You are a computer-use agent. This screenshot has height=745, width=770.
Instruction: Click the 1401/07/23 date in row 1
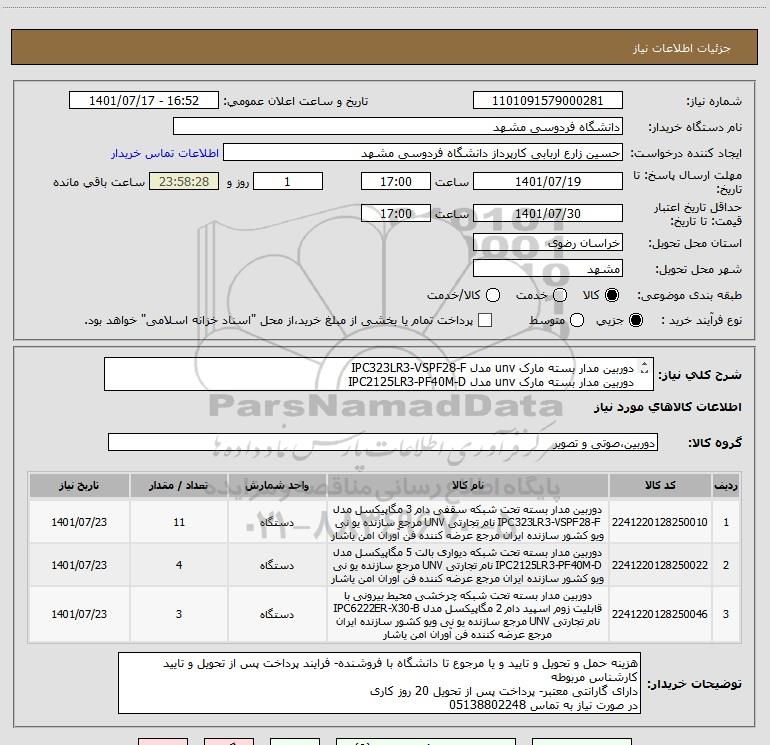pyautogui.click(x=79, y=522)
